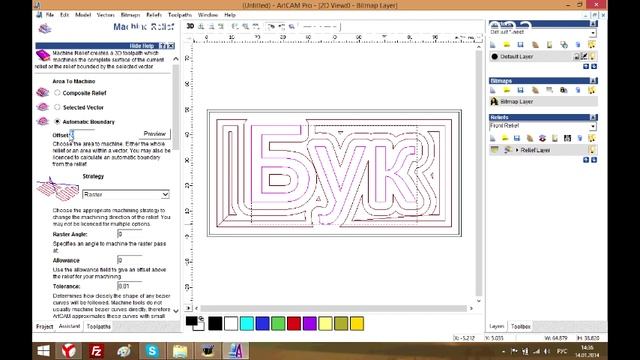Select the Selected Vector radio button
The image size is (640, 360).
coord(57,107)
